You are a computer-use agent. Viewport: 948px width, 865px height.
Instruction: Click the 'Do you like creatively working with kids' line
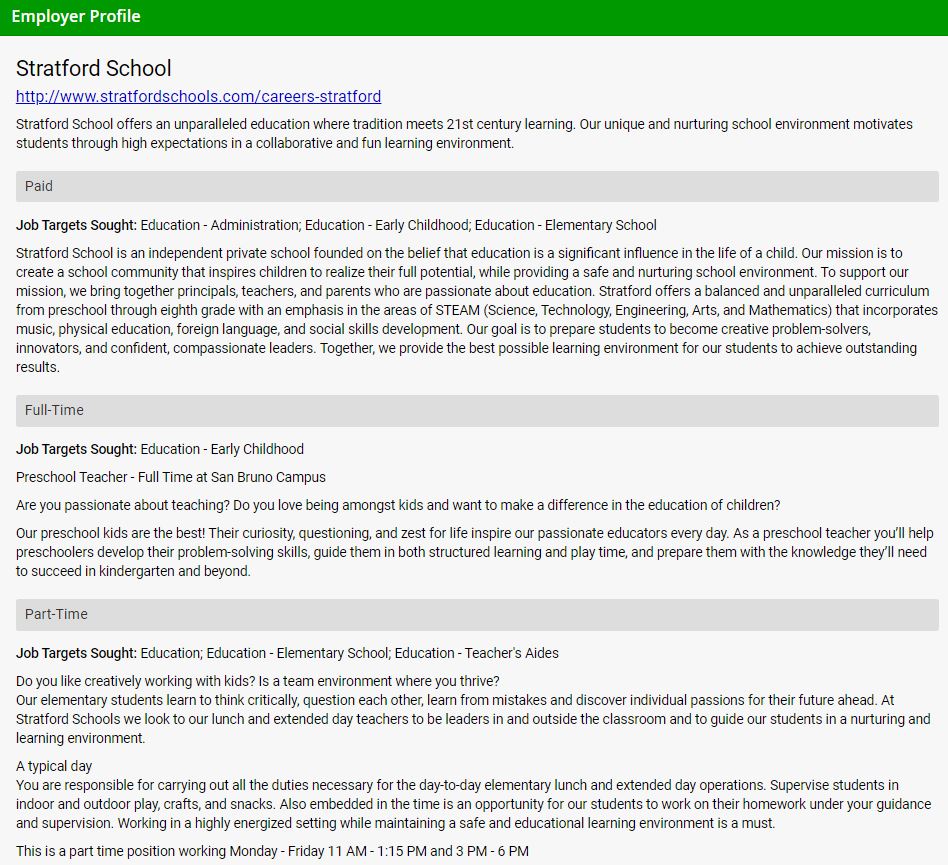257,681
